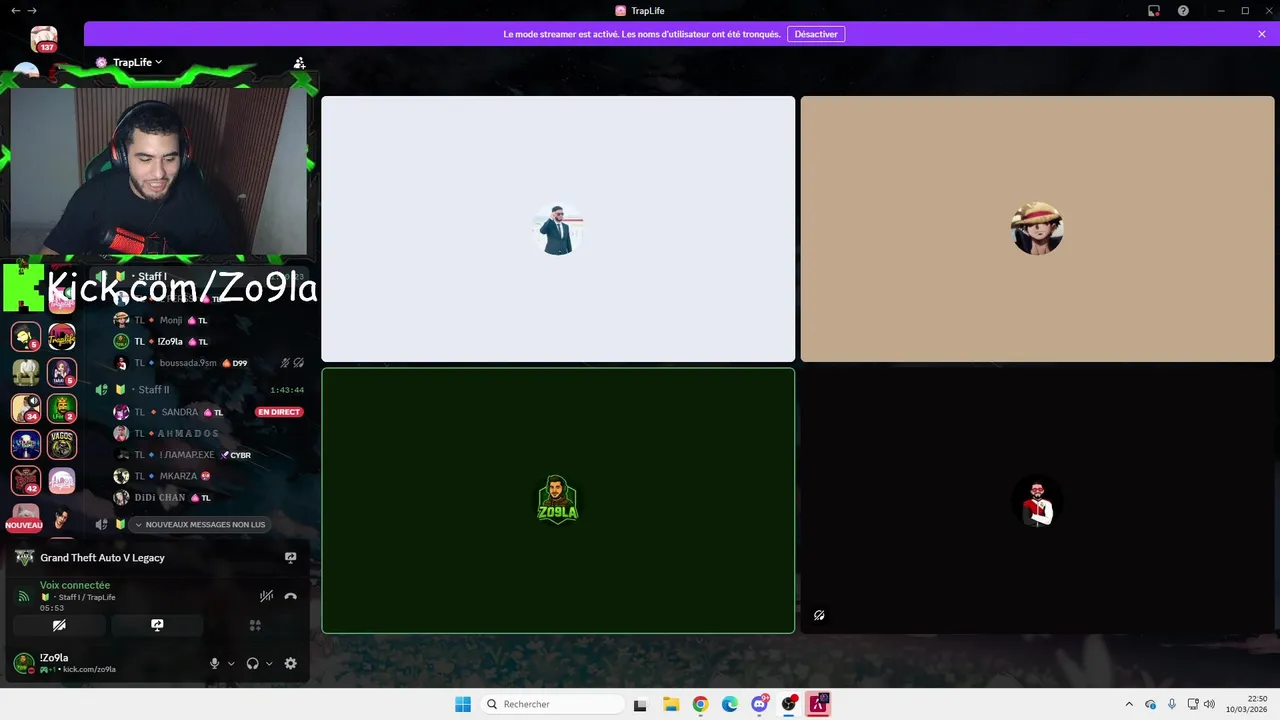The image size is (1280, 720).
Task: Select user !Zo9la in voice channel list
Action: point(172,341)
